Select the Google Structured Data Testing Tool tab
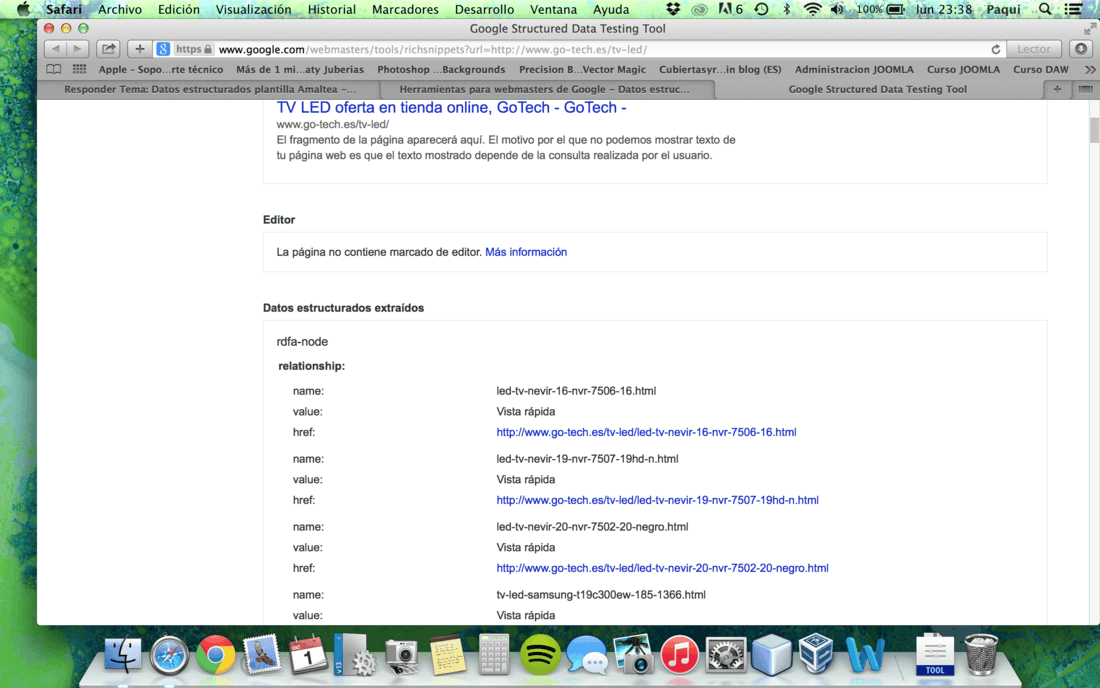1100x688 pixels. click(878, 89)
